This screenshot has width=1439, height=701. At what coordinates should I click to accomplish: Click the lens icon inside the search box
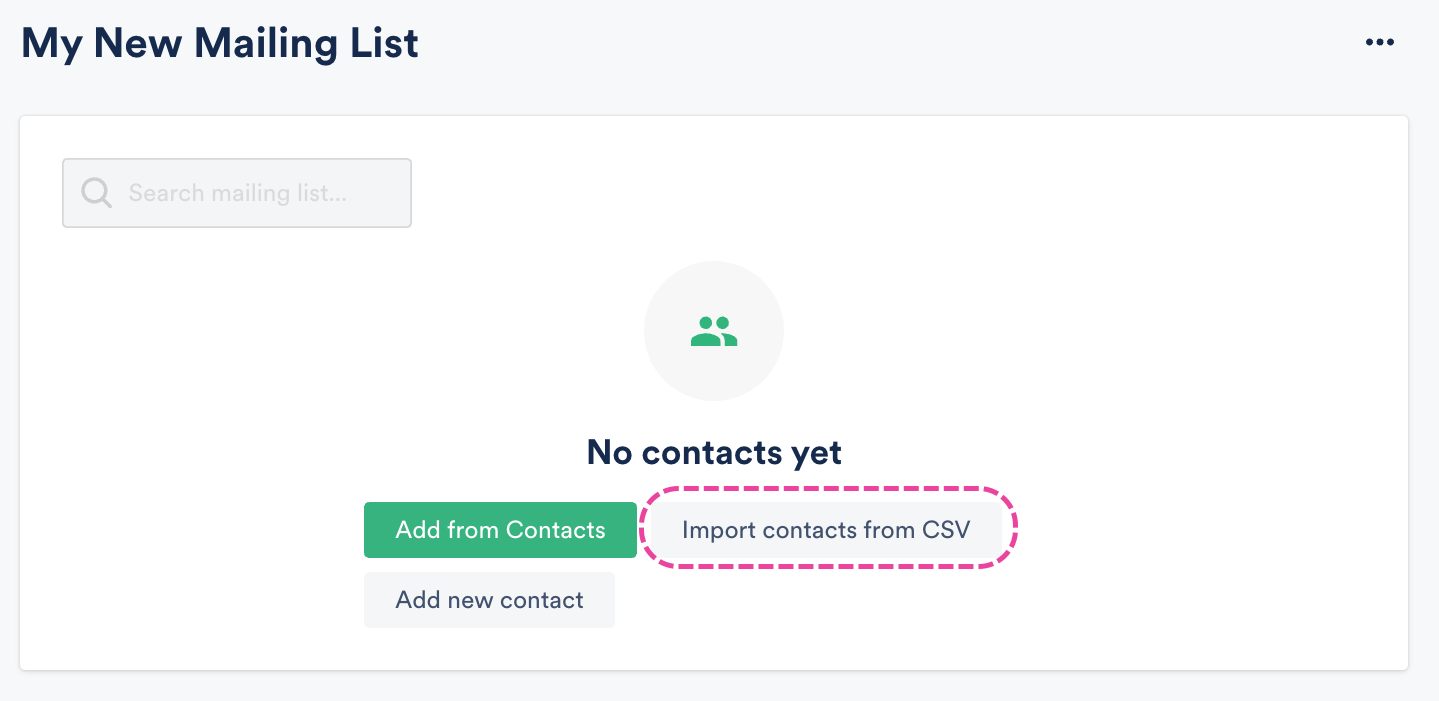click(96, 193)
